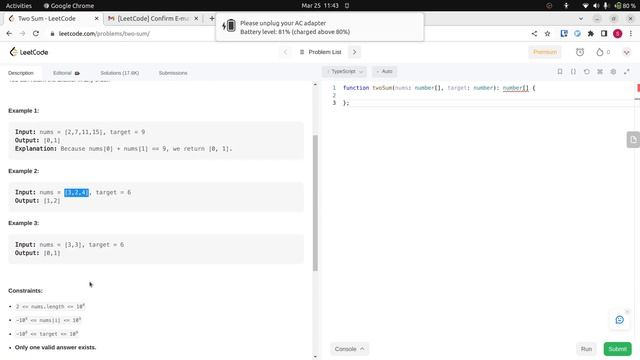
Task: Go to next problem arrow
Action: click(x=354, y=52)
